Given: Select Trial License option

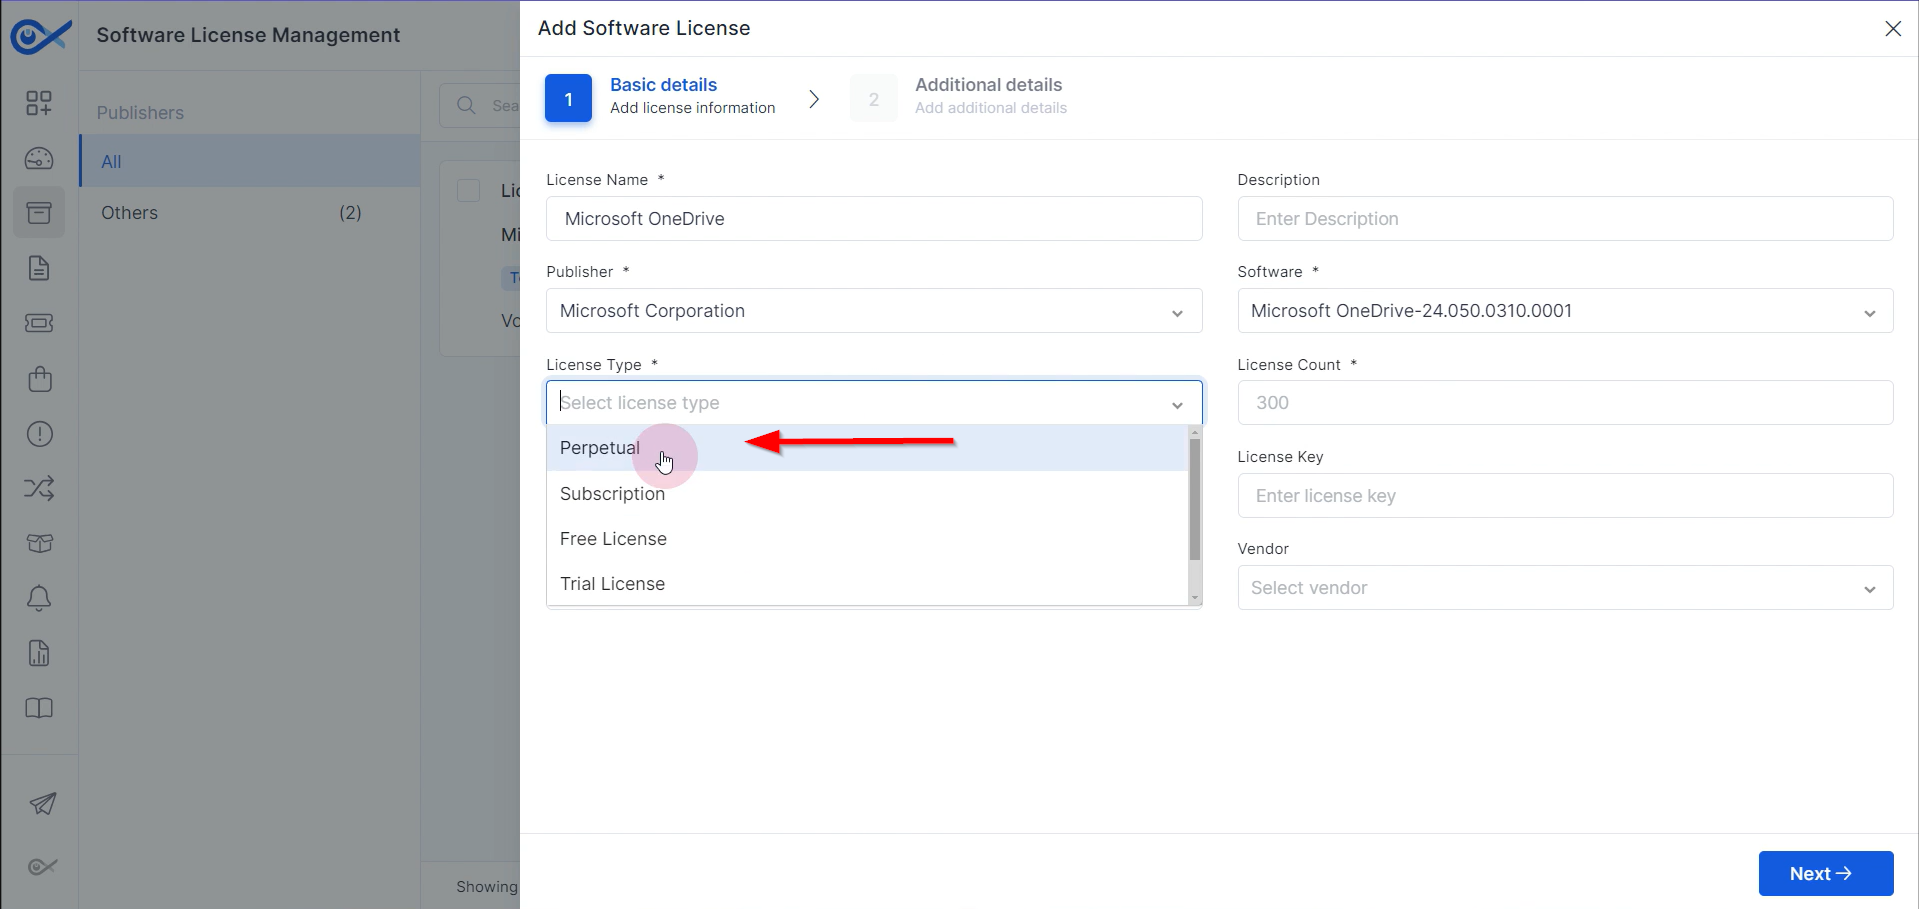Looking at the screenshot, I should [x=612, y=584].
